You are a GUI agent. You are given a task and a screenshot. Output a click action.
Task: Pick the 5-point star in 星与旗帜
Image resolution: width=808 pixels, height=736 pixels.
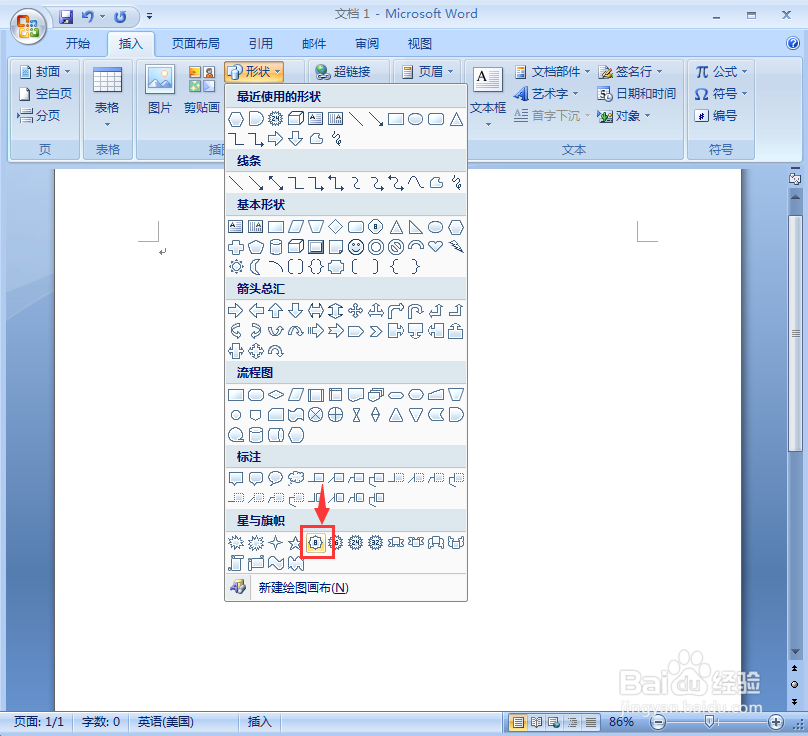pyautogui.click(x=295, y=542)
